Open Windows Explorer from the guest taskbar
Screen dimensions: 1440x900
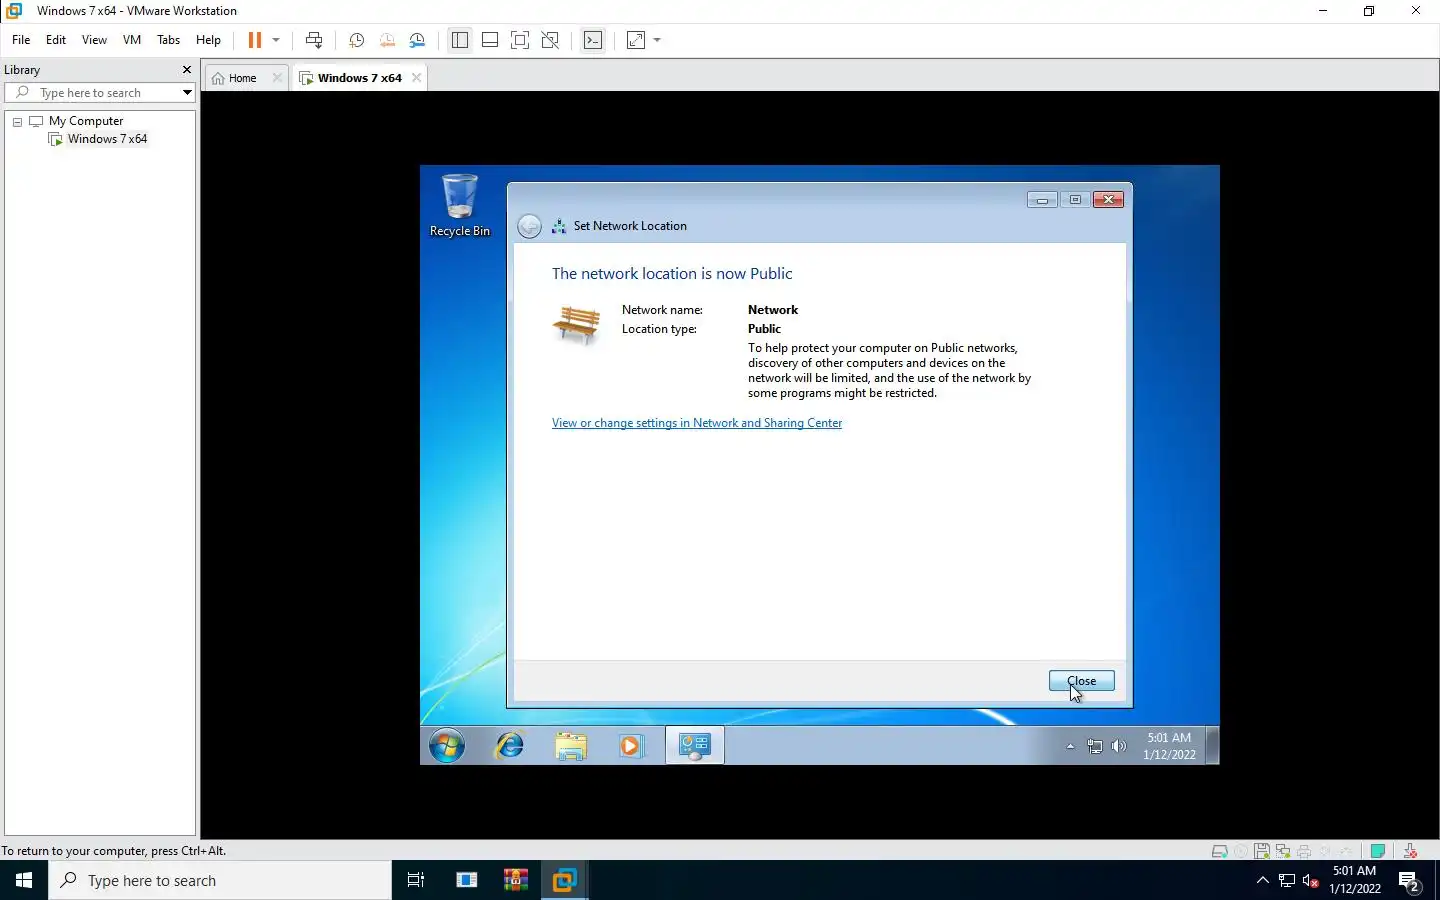[x=571, y=745]
